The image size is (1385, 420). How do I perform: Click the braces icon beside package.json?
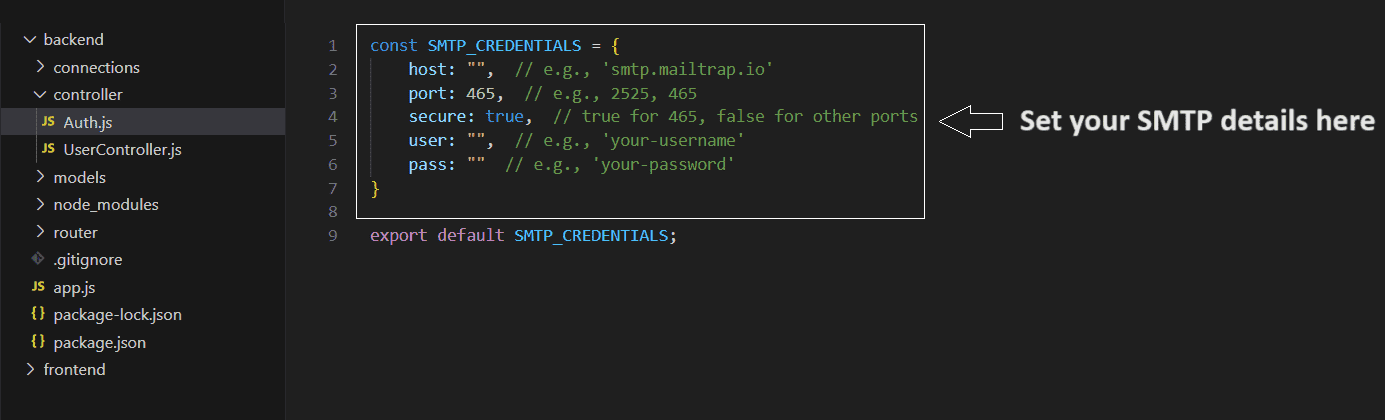(x=38, y=342)
